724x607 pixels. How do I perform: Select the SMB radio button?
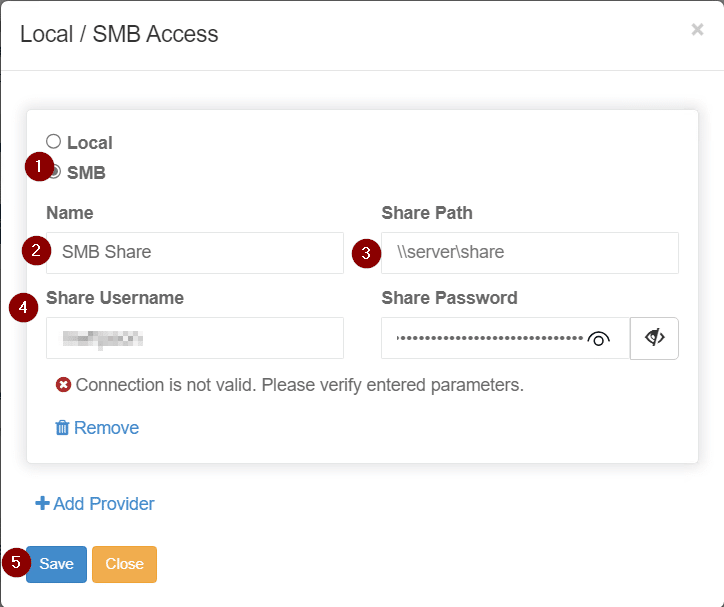click(56, 172)
